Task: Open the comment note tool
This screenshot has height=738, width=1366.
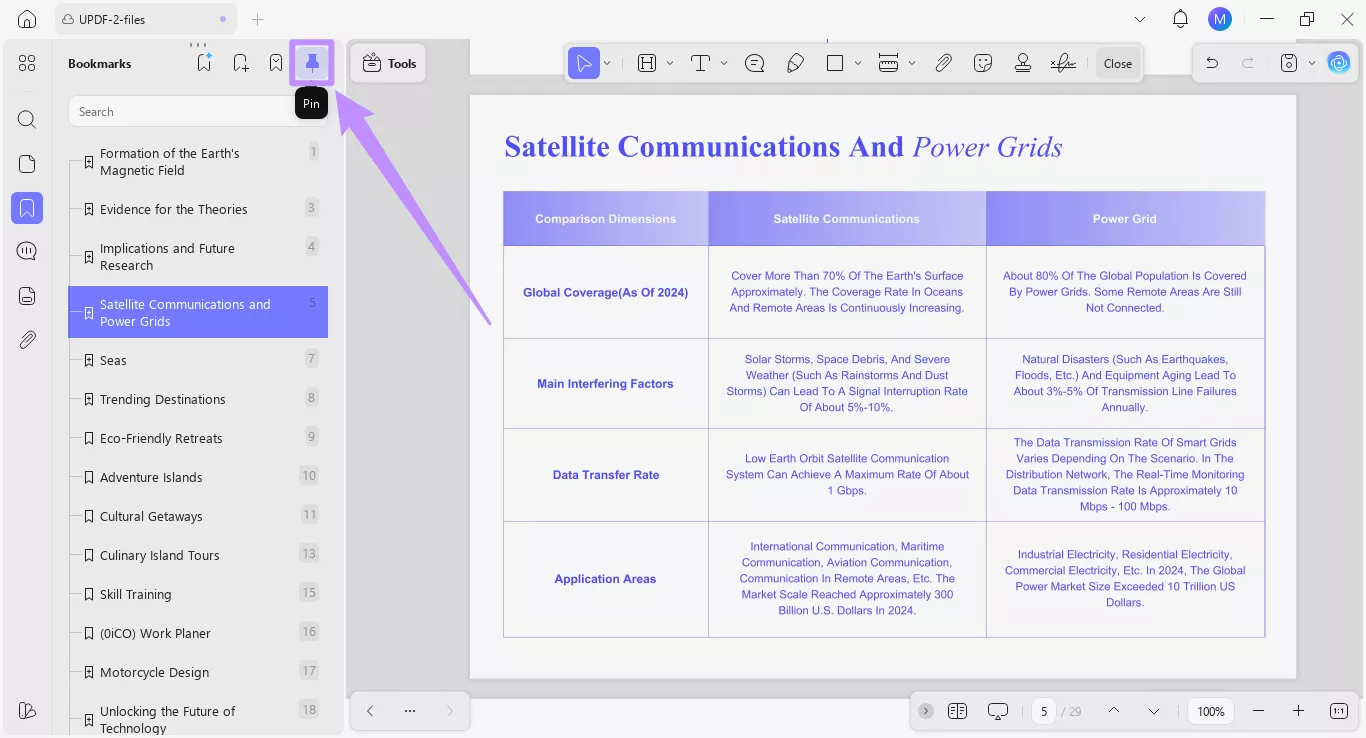Action: pyautogui.click(x=755, y=63)
